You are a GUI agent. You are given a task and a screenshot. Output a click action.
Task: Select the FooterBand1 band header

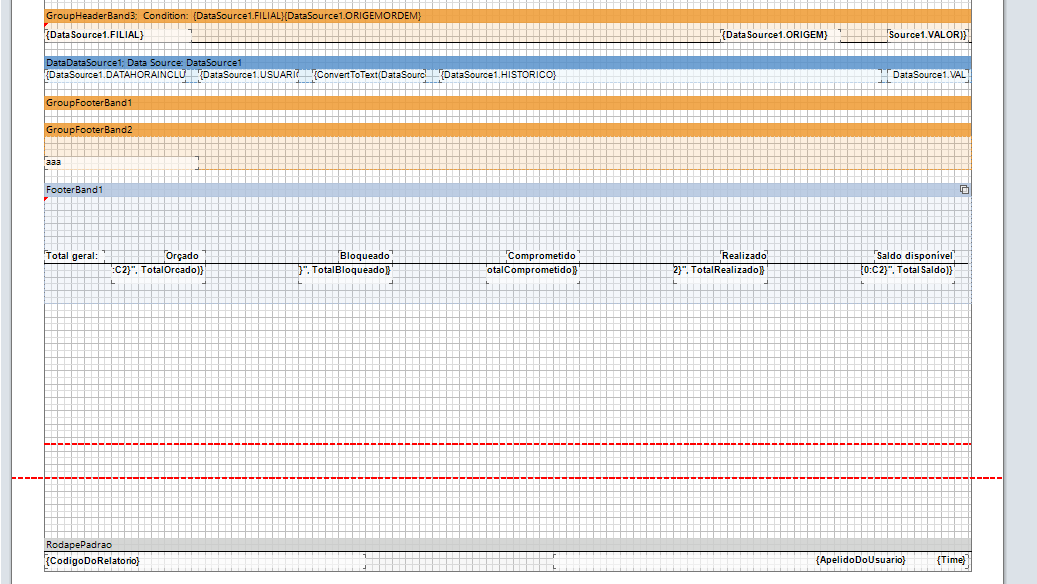[x=508, y=190]
